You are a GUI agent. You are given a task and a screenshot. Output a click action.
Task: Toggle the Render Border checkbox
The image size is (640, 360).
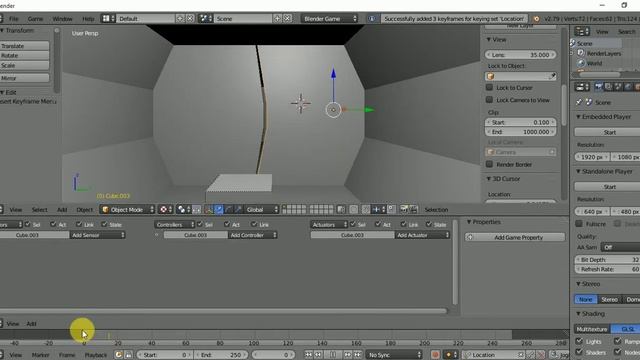489,164
